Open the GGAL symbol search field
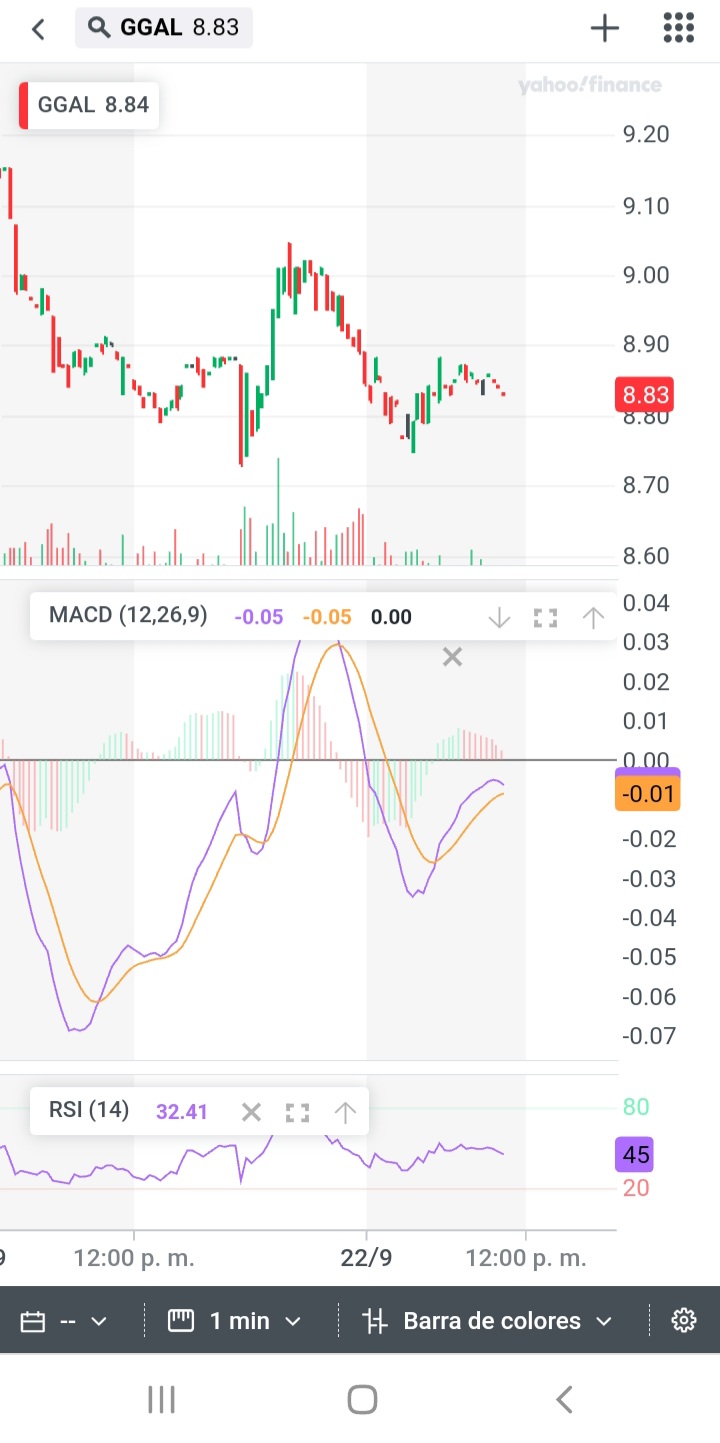 [x=164, y=28]
